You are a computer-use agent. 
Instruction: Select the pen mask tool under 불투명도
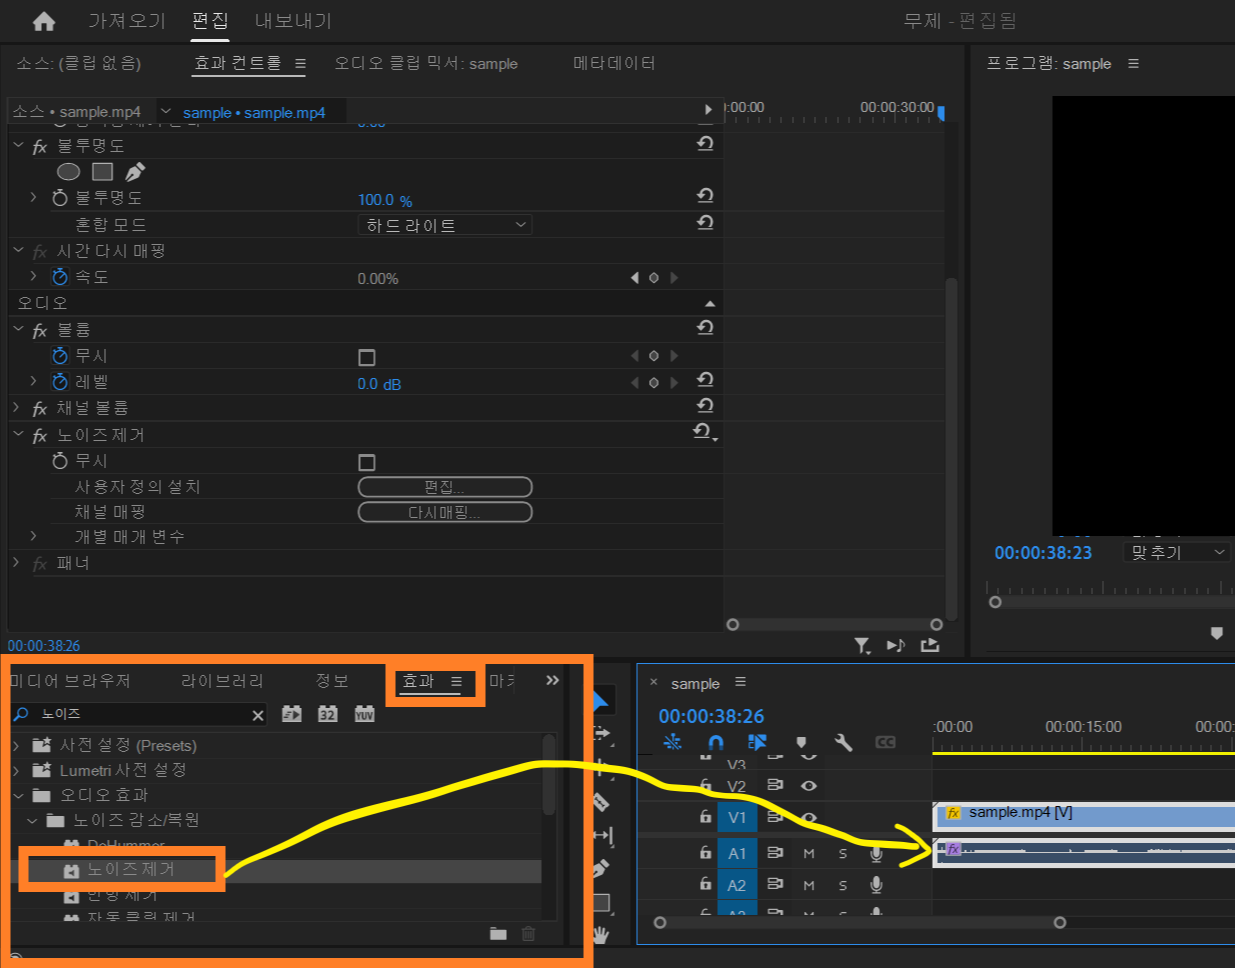coord(135,172)
